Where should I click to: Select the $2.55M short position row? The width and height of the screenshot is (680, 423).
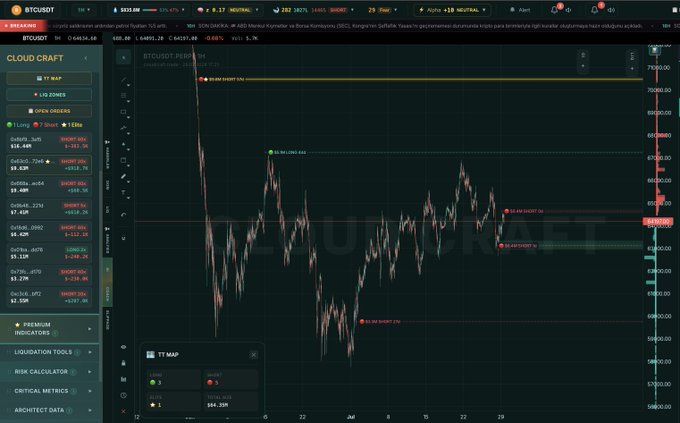coord(49,297)
